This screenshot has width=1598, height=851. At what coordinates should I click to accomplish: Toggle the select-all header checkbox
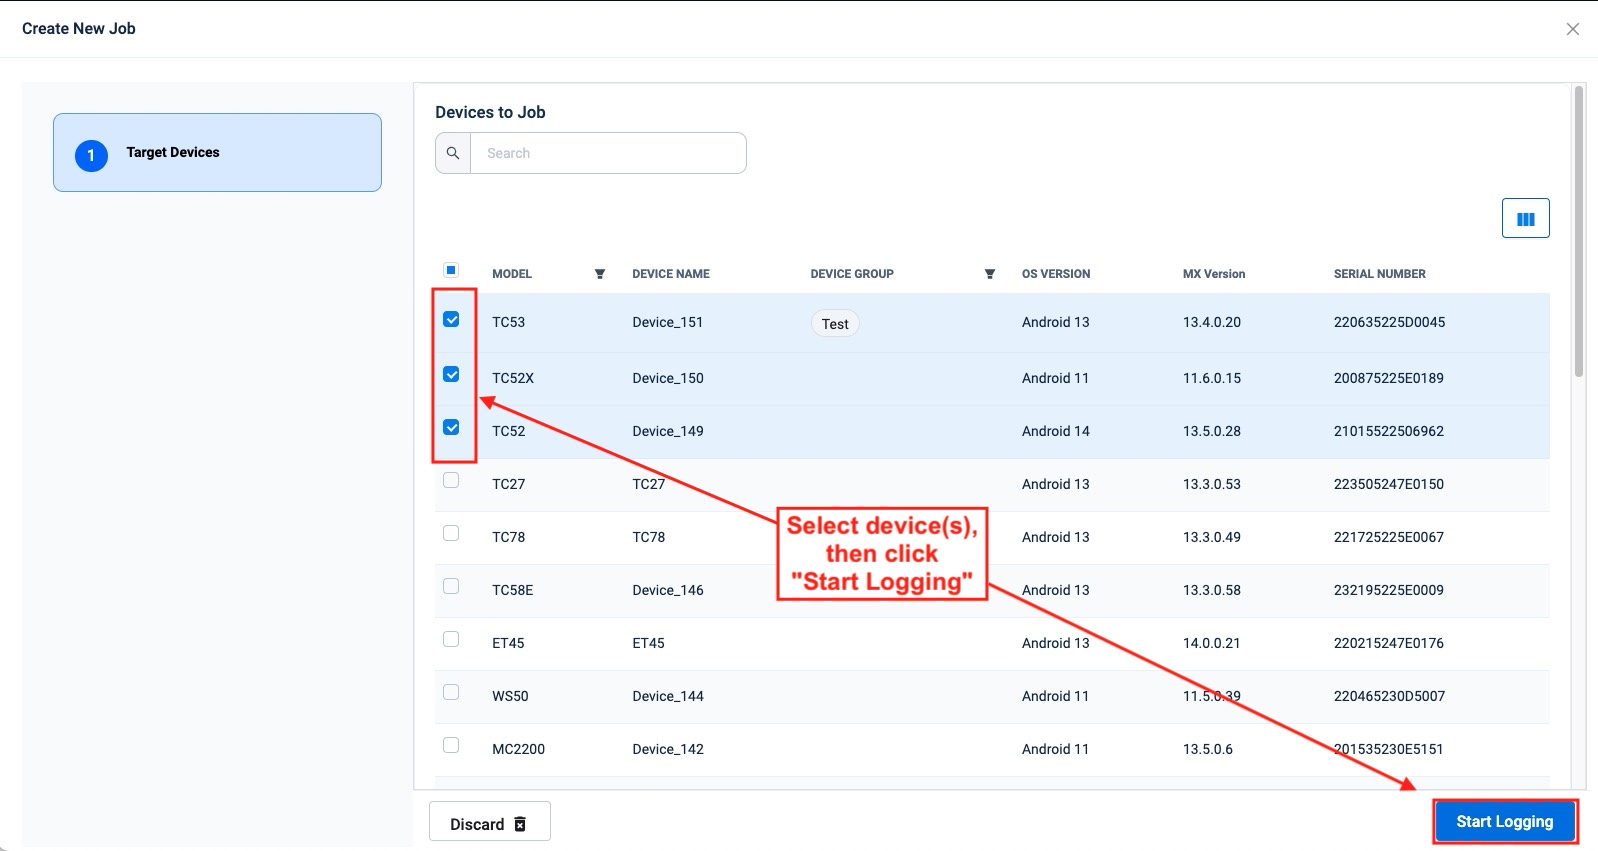[x=451, y=270]
